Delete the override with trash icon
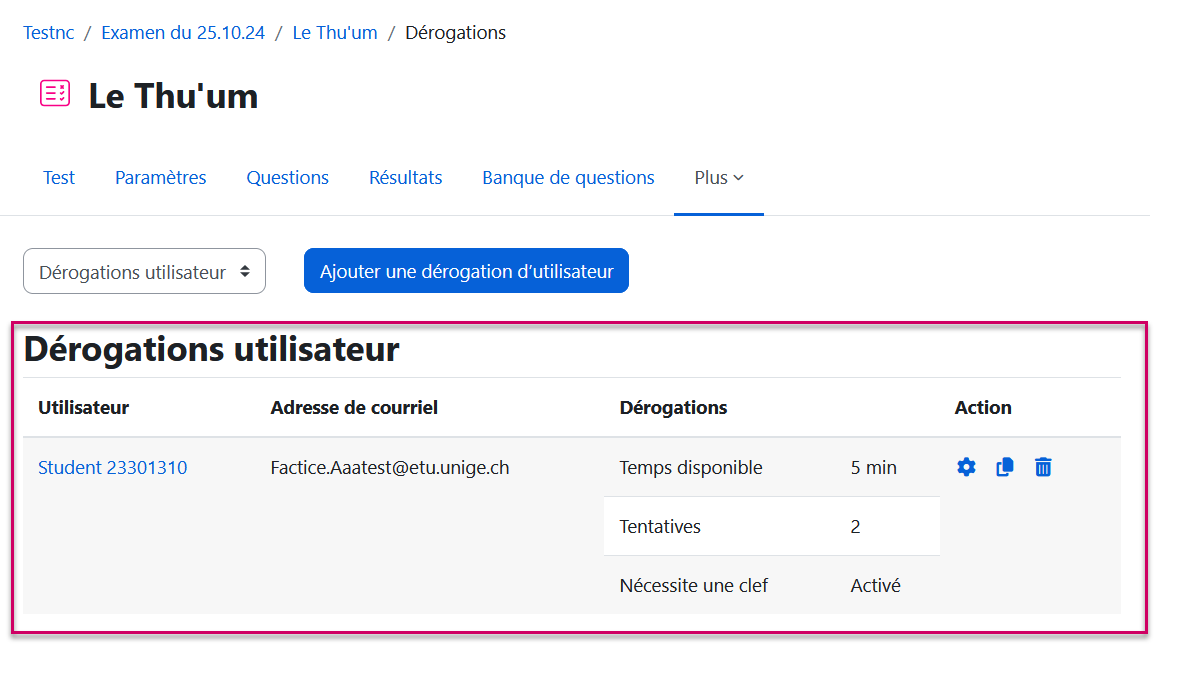Screen dimensions: 1190x686 [x=1043, y=467]
